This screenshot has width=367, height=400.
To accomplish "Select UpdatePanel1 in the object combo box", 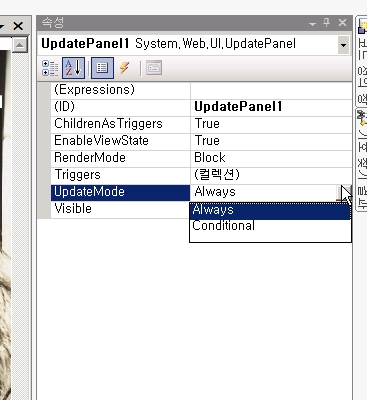I will (x=188, y=44).
